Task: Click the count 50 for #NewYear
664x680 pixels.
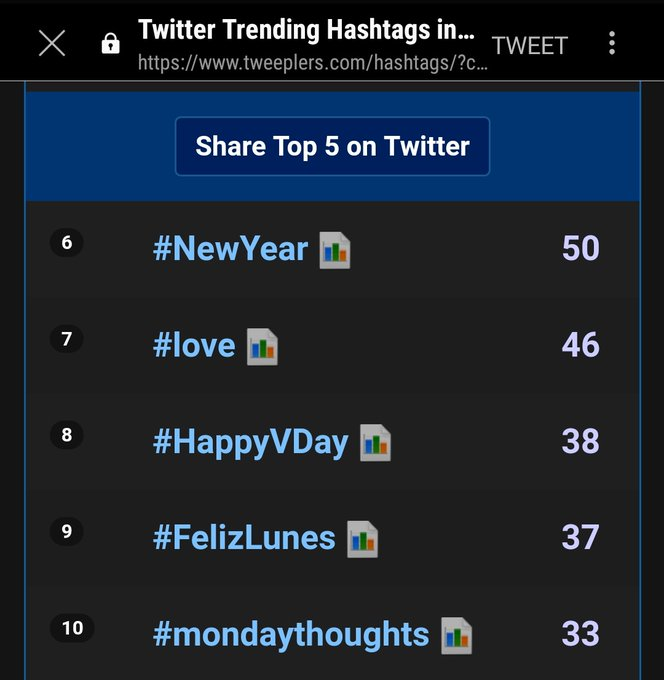Action: [580, 248]
